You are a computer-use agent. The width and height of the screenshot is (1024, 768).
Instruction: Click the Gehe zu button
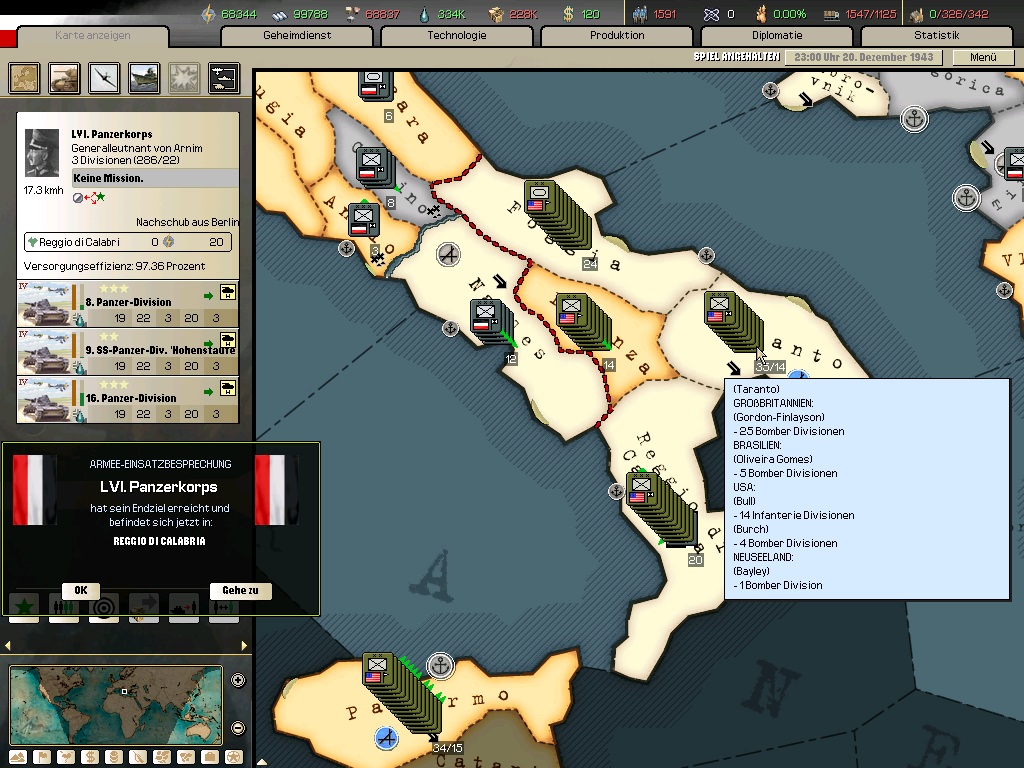tap(240, 590)
